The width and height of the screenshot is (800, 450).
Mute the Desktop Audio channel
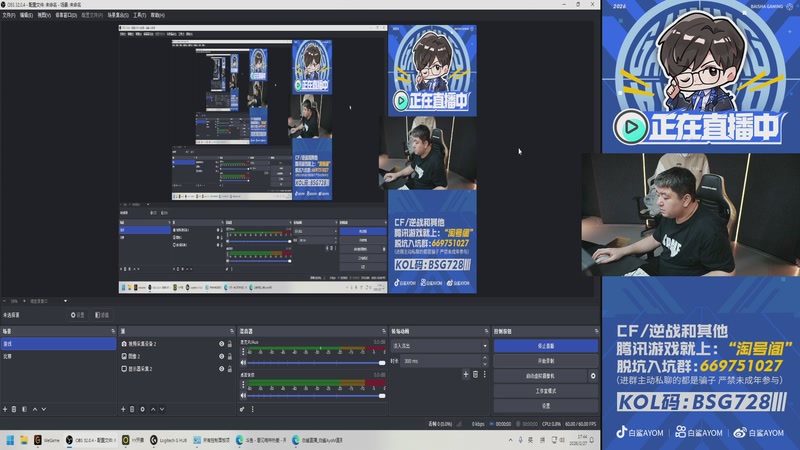(x=243, y=395)
